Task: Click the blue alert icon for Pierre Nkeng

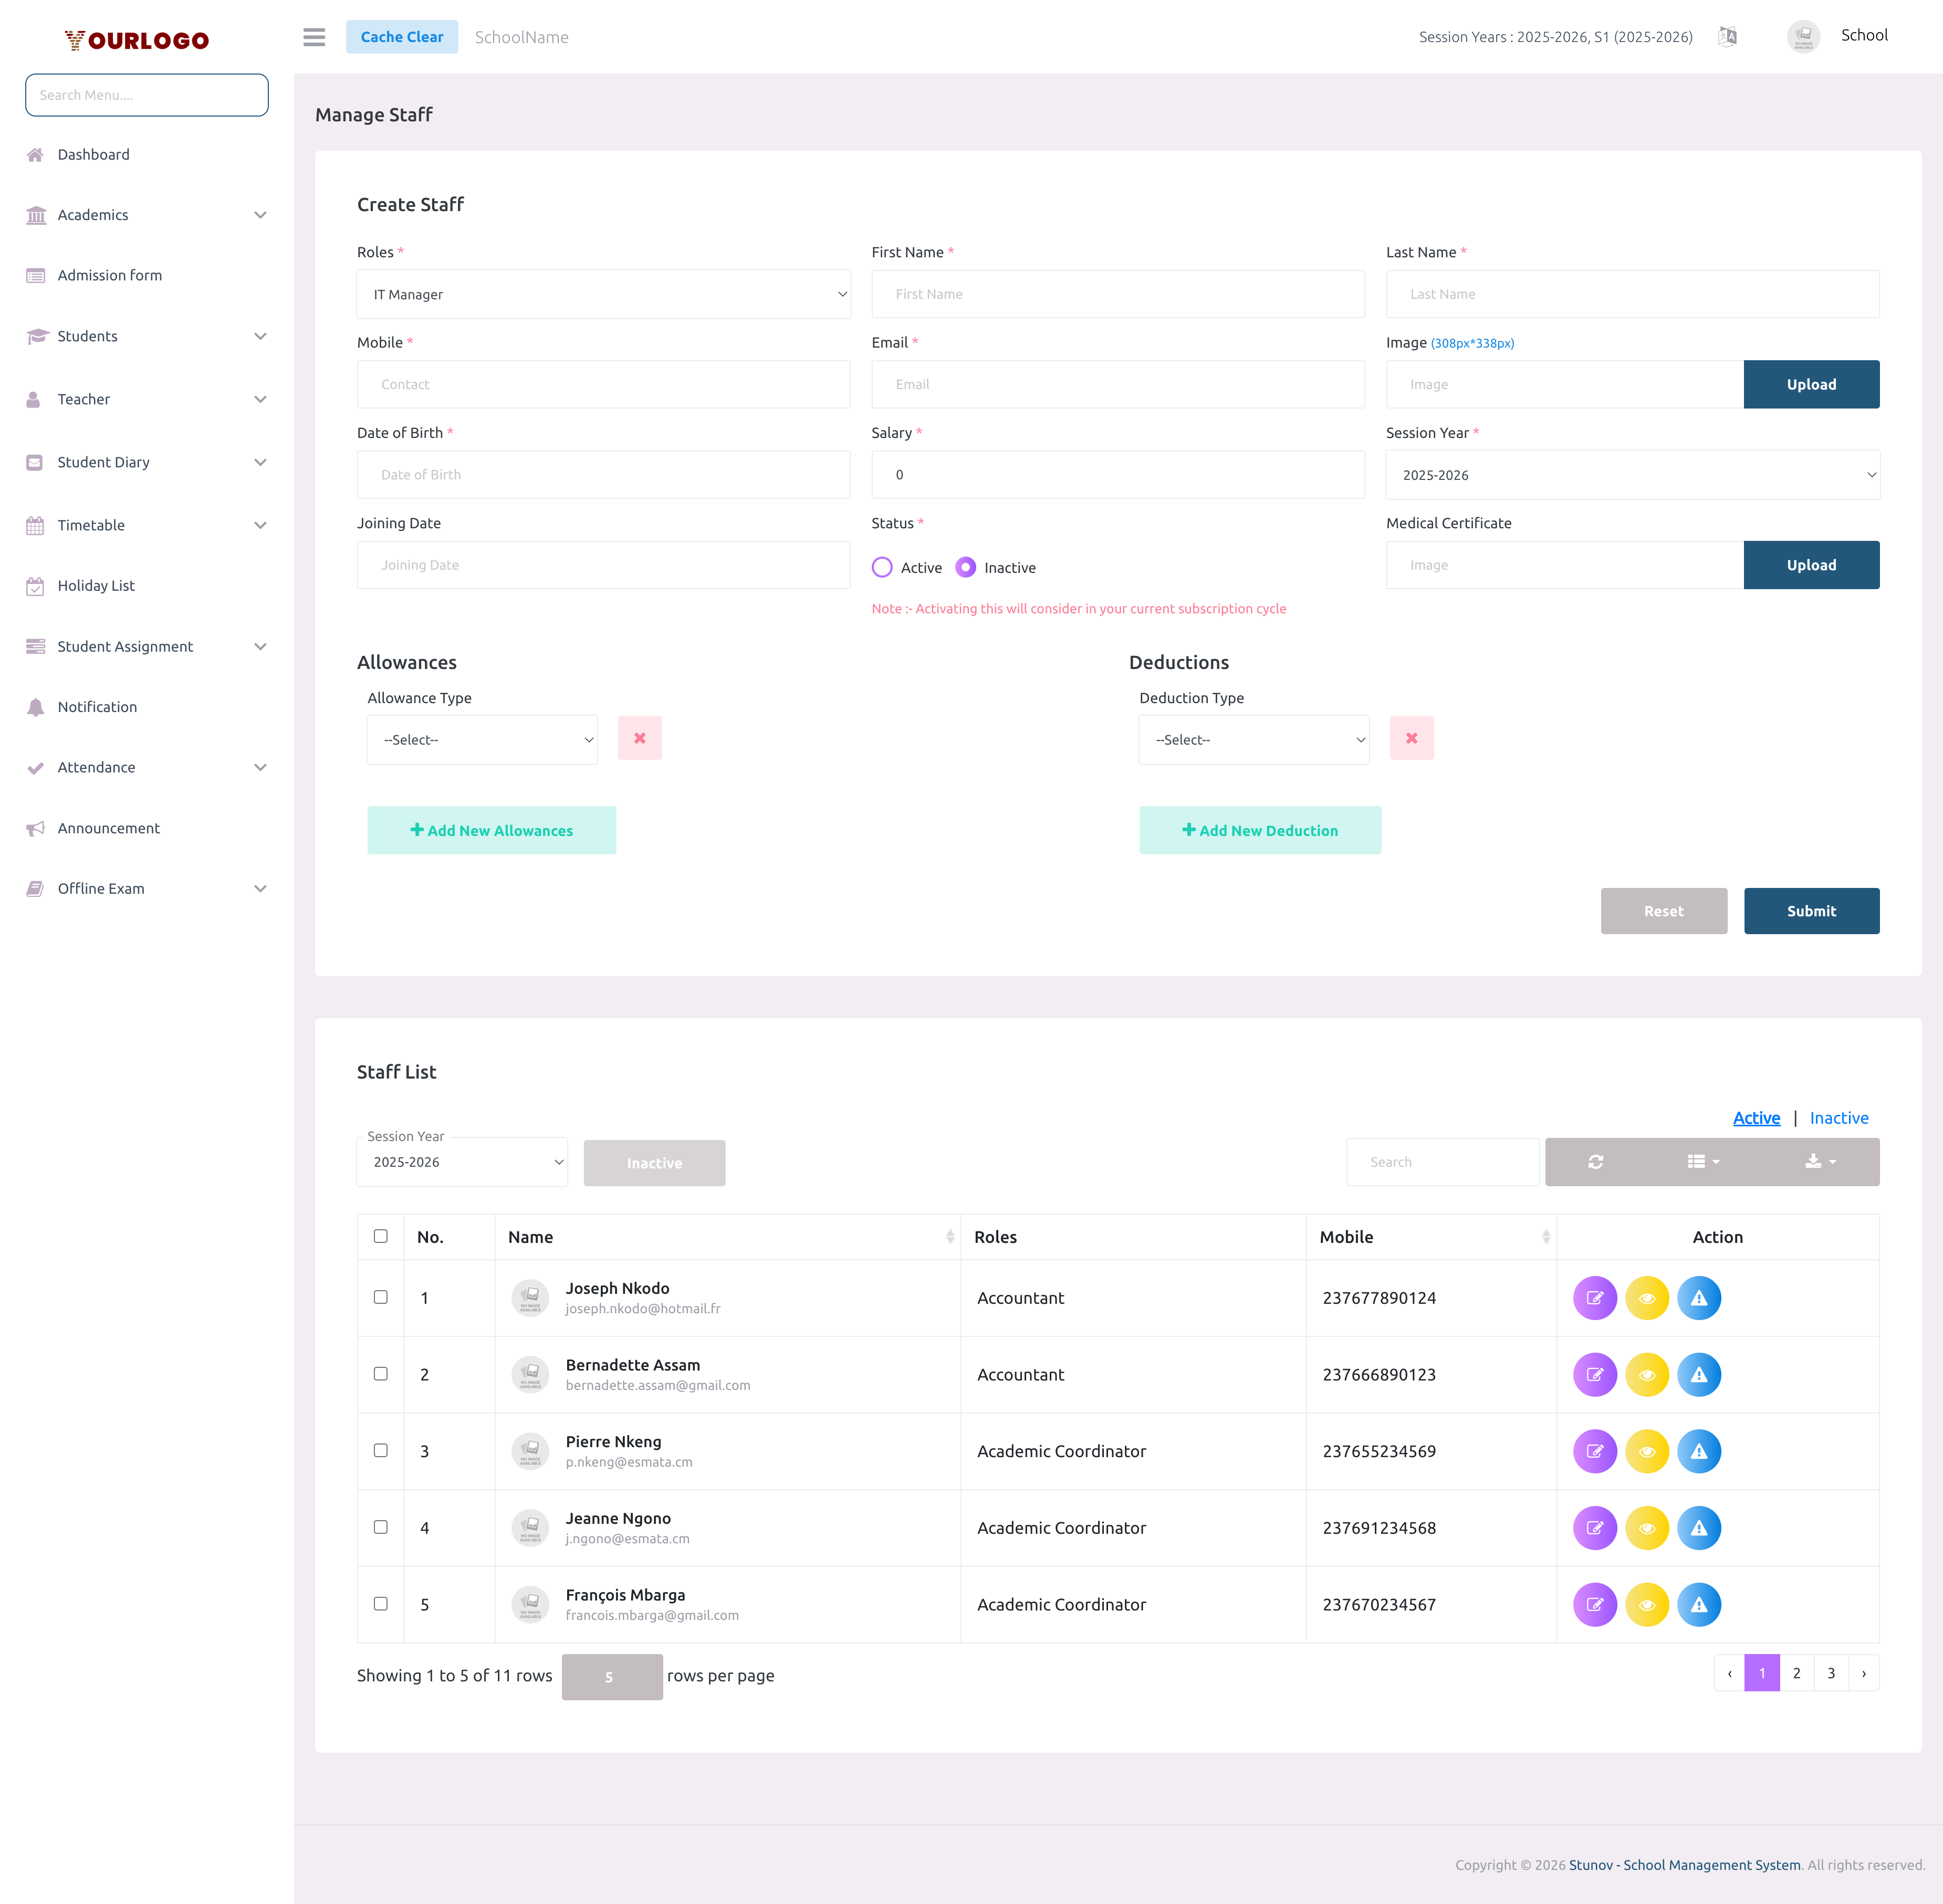Action: coord(1700,1451)
